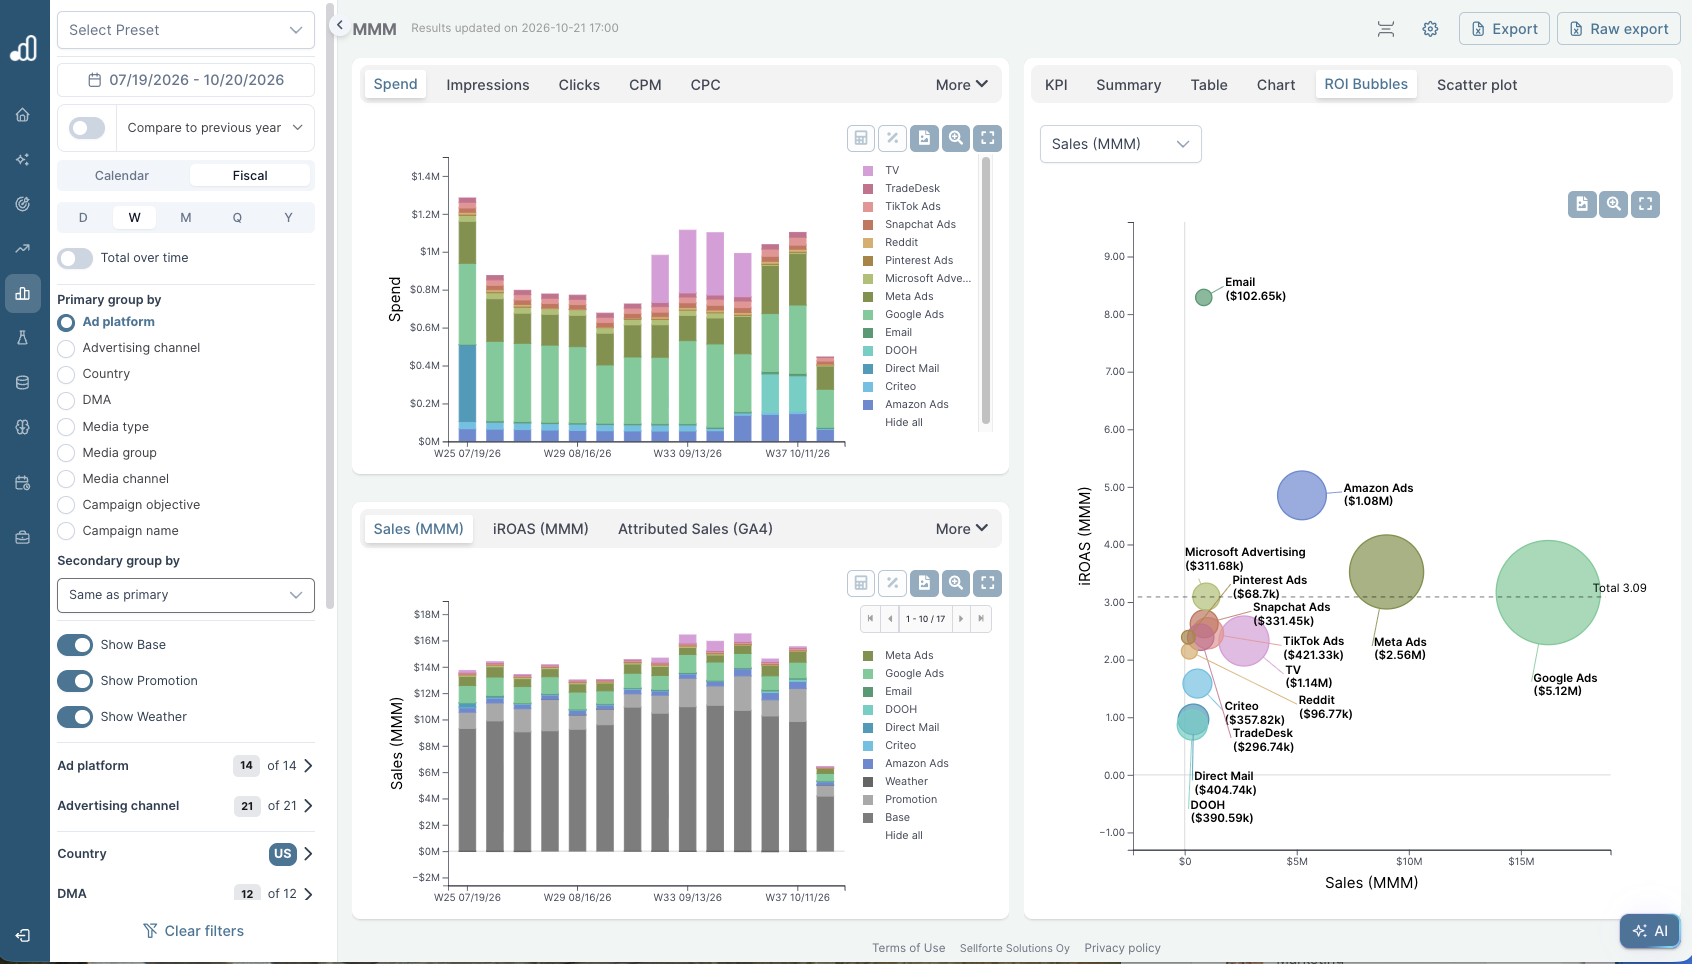The image size is (1692, 964).
Task: Click the logout icon in the sidebar
Action: pyautogui.click(x=22, y=935)
